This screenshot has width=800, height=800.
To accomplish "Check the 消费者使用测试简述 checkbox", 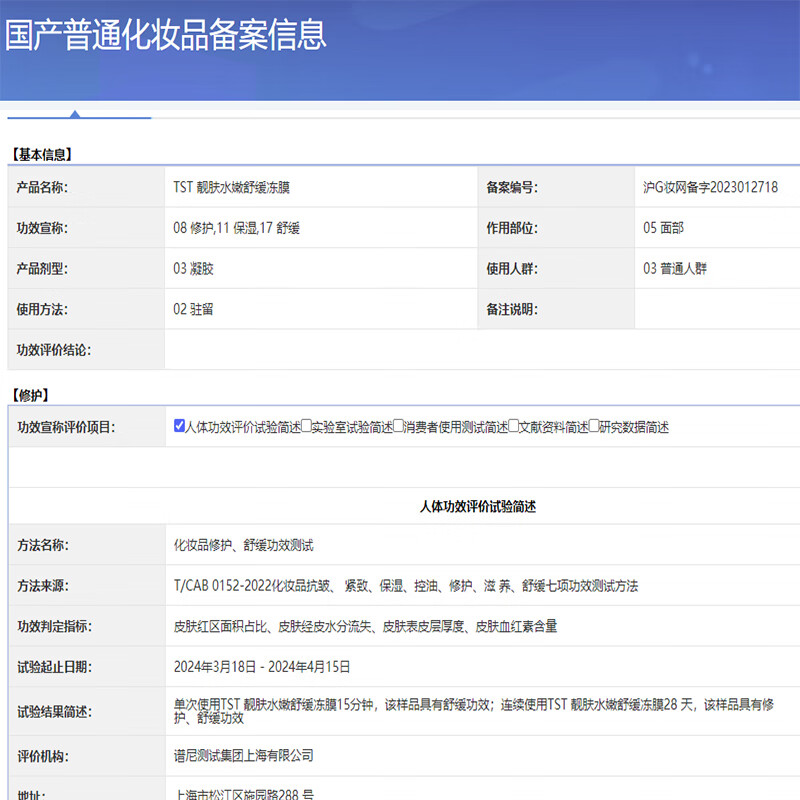I will (398, 427).
